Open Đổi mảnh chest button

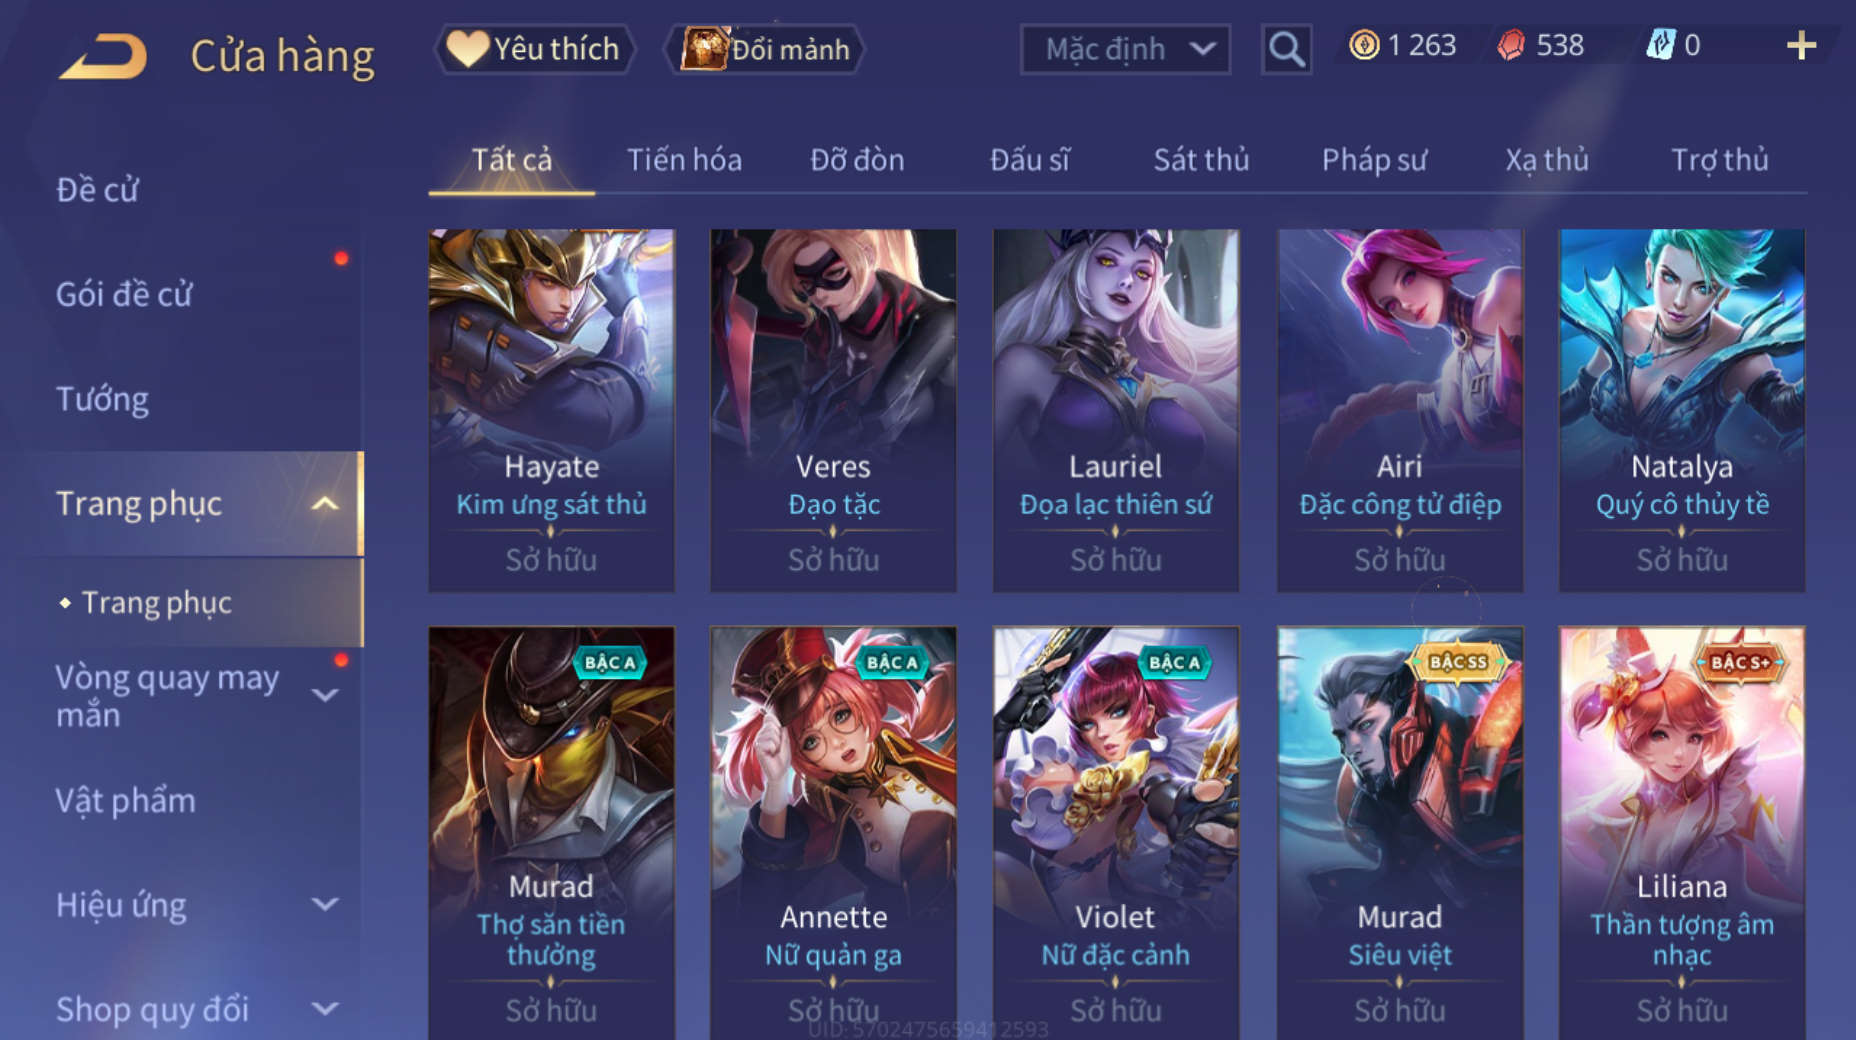point(765,49)
